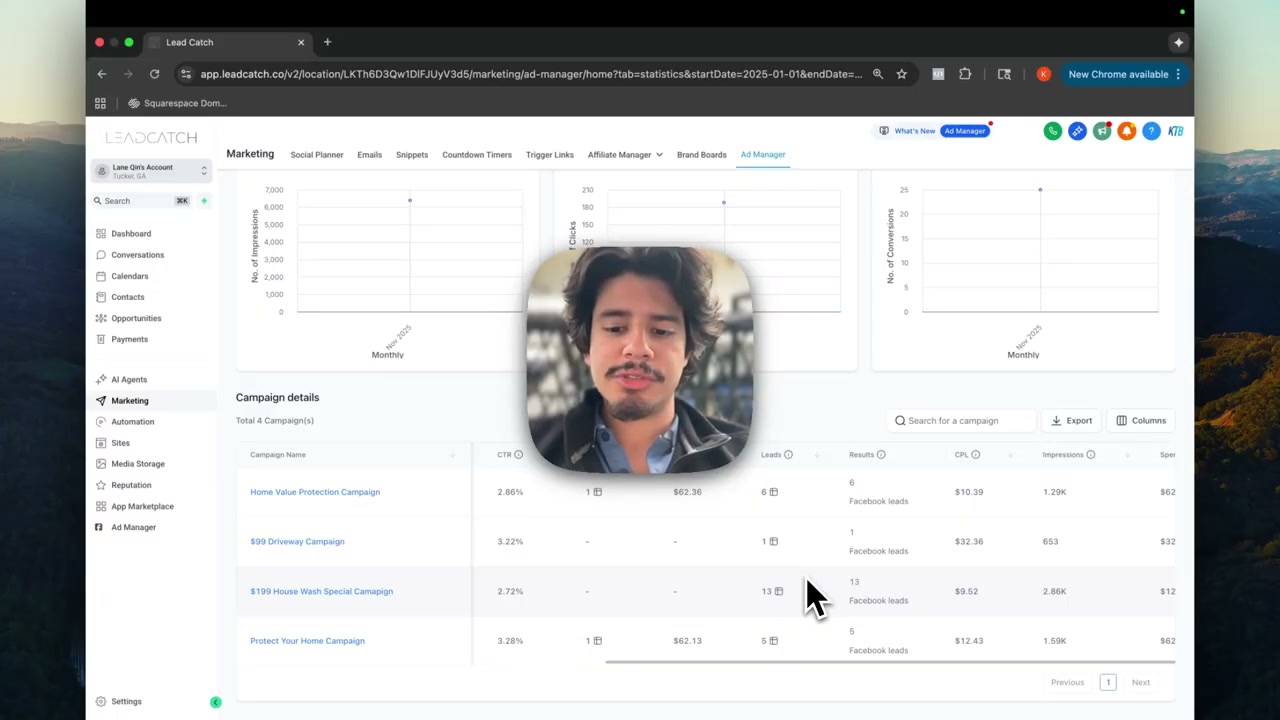Switch to the Social Planner tab
Screen dimensions: 1280x720
click(317, 155)
